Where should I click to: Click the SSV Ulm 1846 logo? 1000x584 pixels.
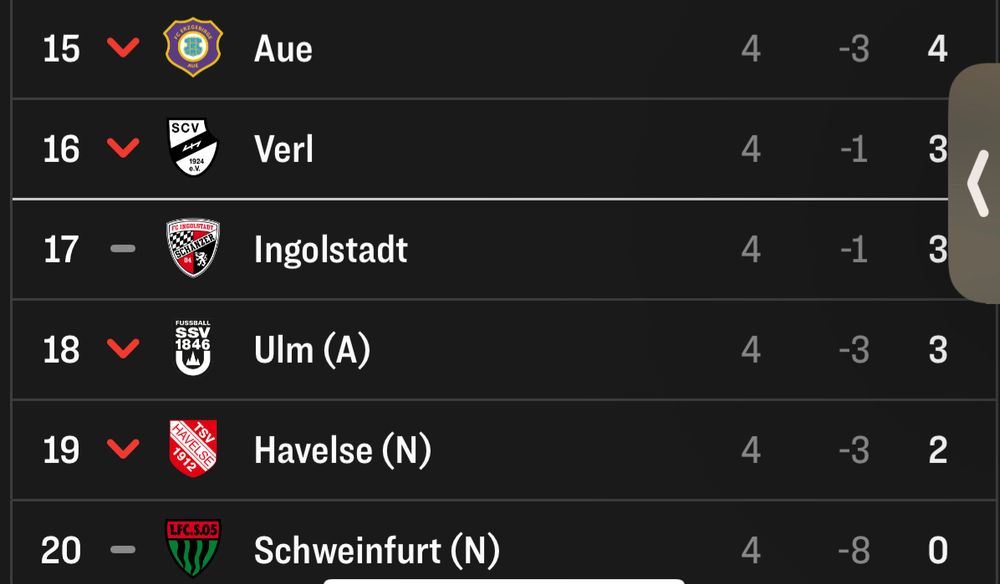(x=192, y=349)
